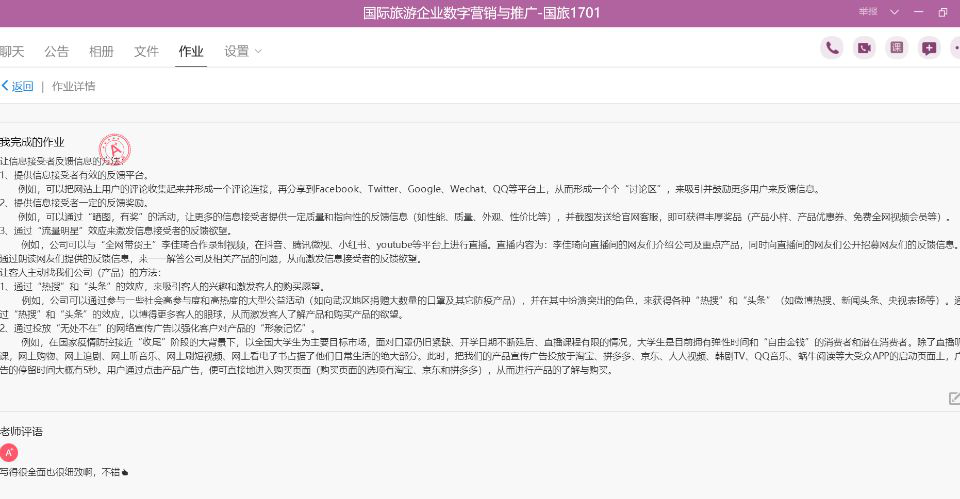
Task: Switch to the 聊天 tab
Action: [x=12, y=51]
